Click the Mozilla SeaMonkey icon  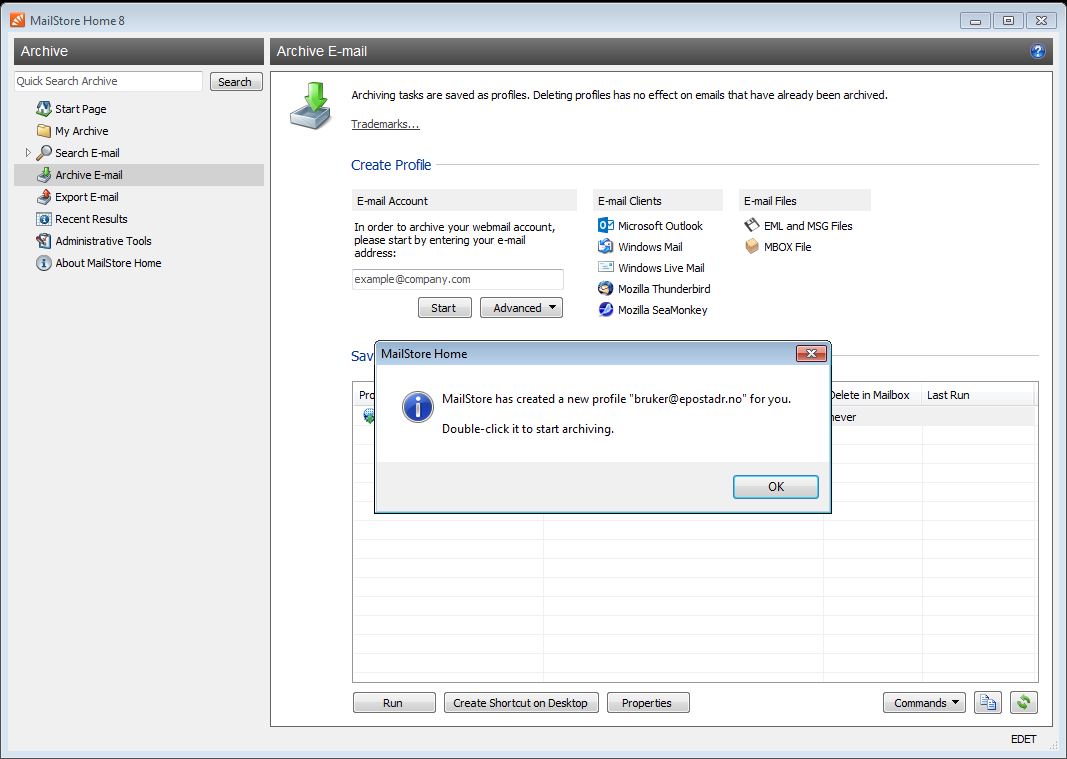pos(606,310)
